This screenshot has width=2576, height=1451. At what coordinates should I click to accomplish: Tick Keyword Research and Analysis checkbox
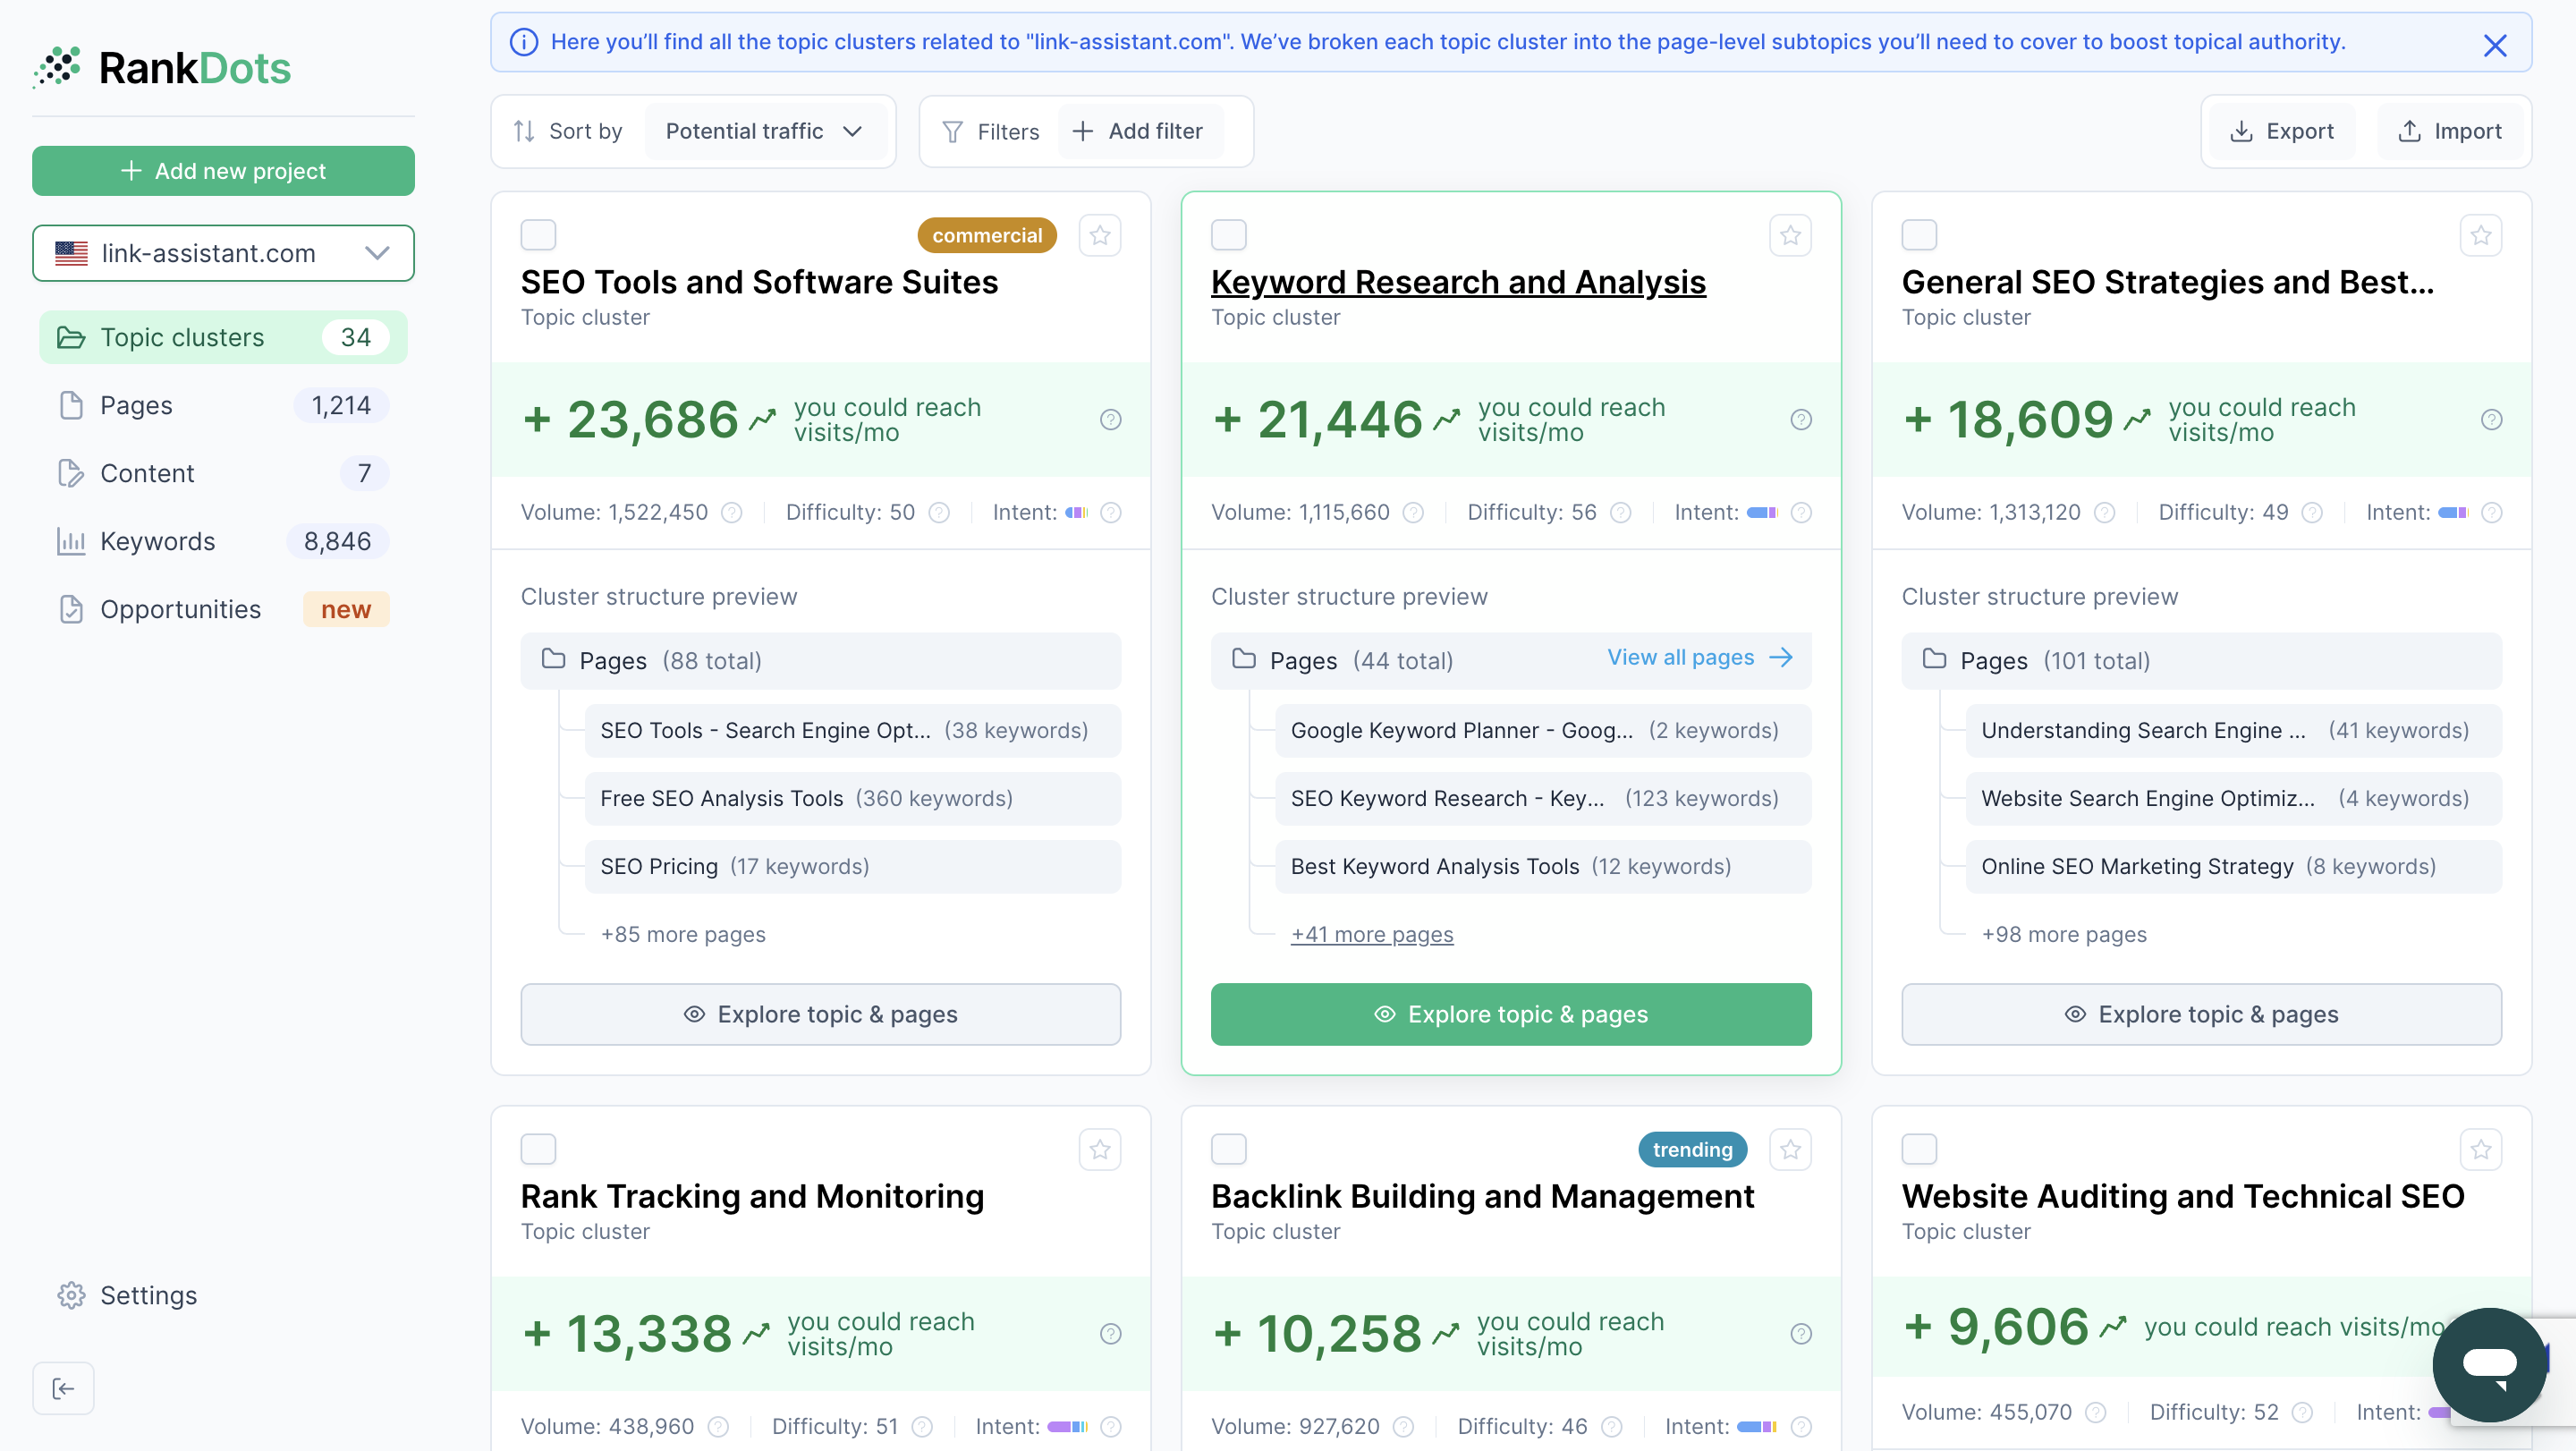[1229, 235]
